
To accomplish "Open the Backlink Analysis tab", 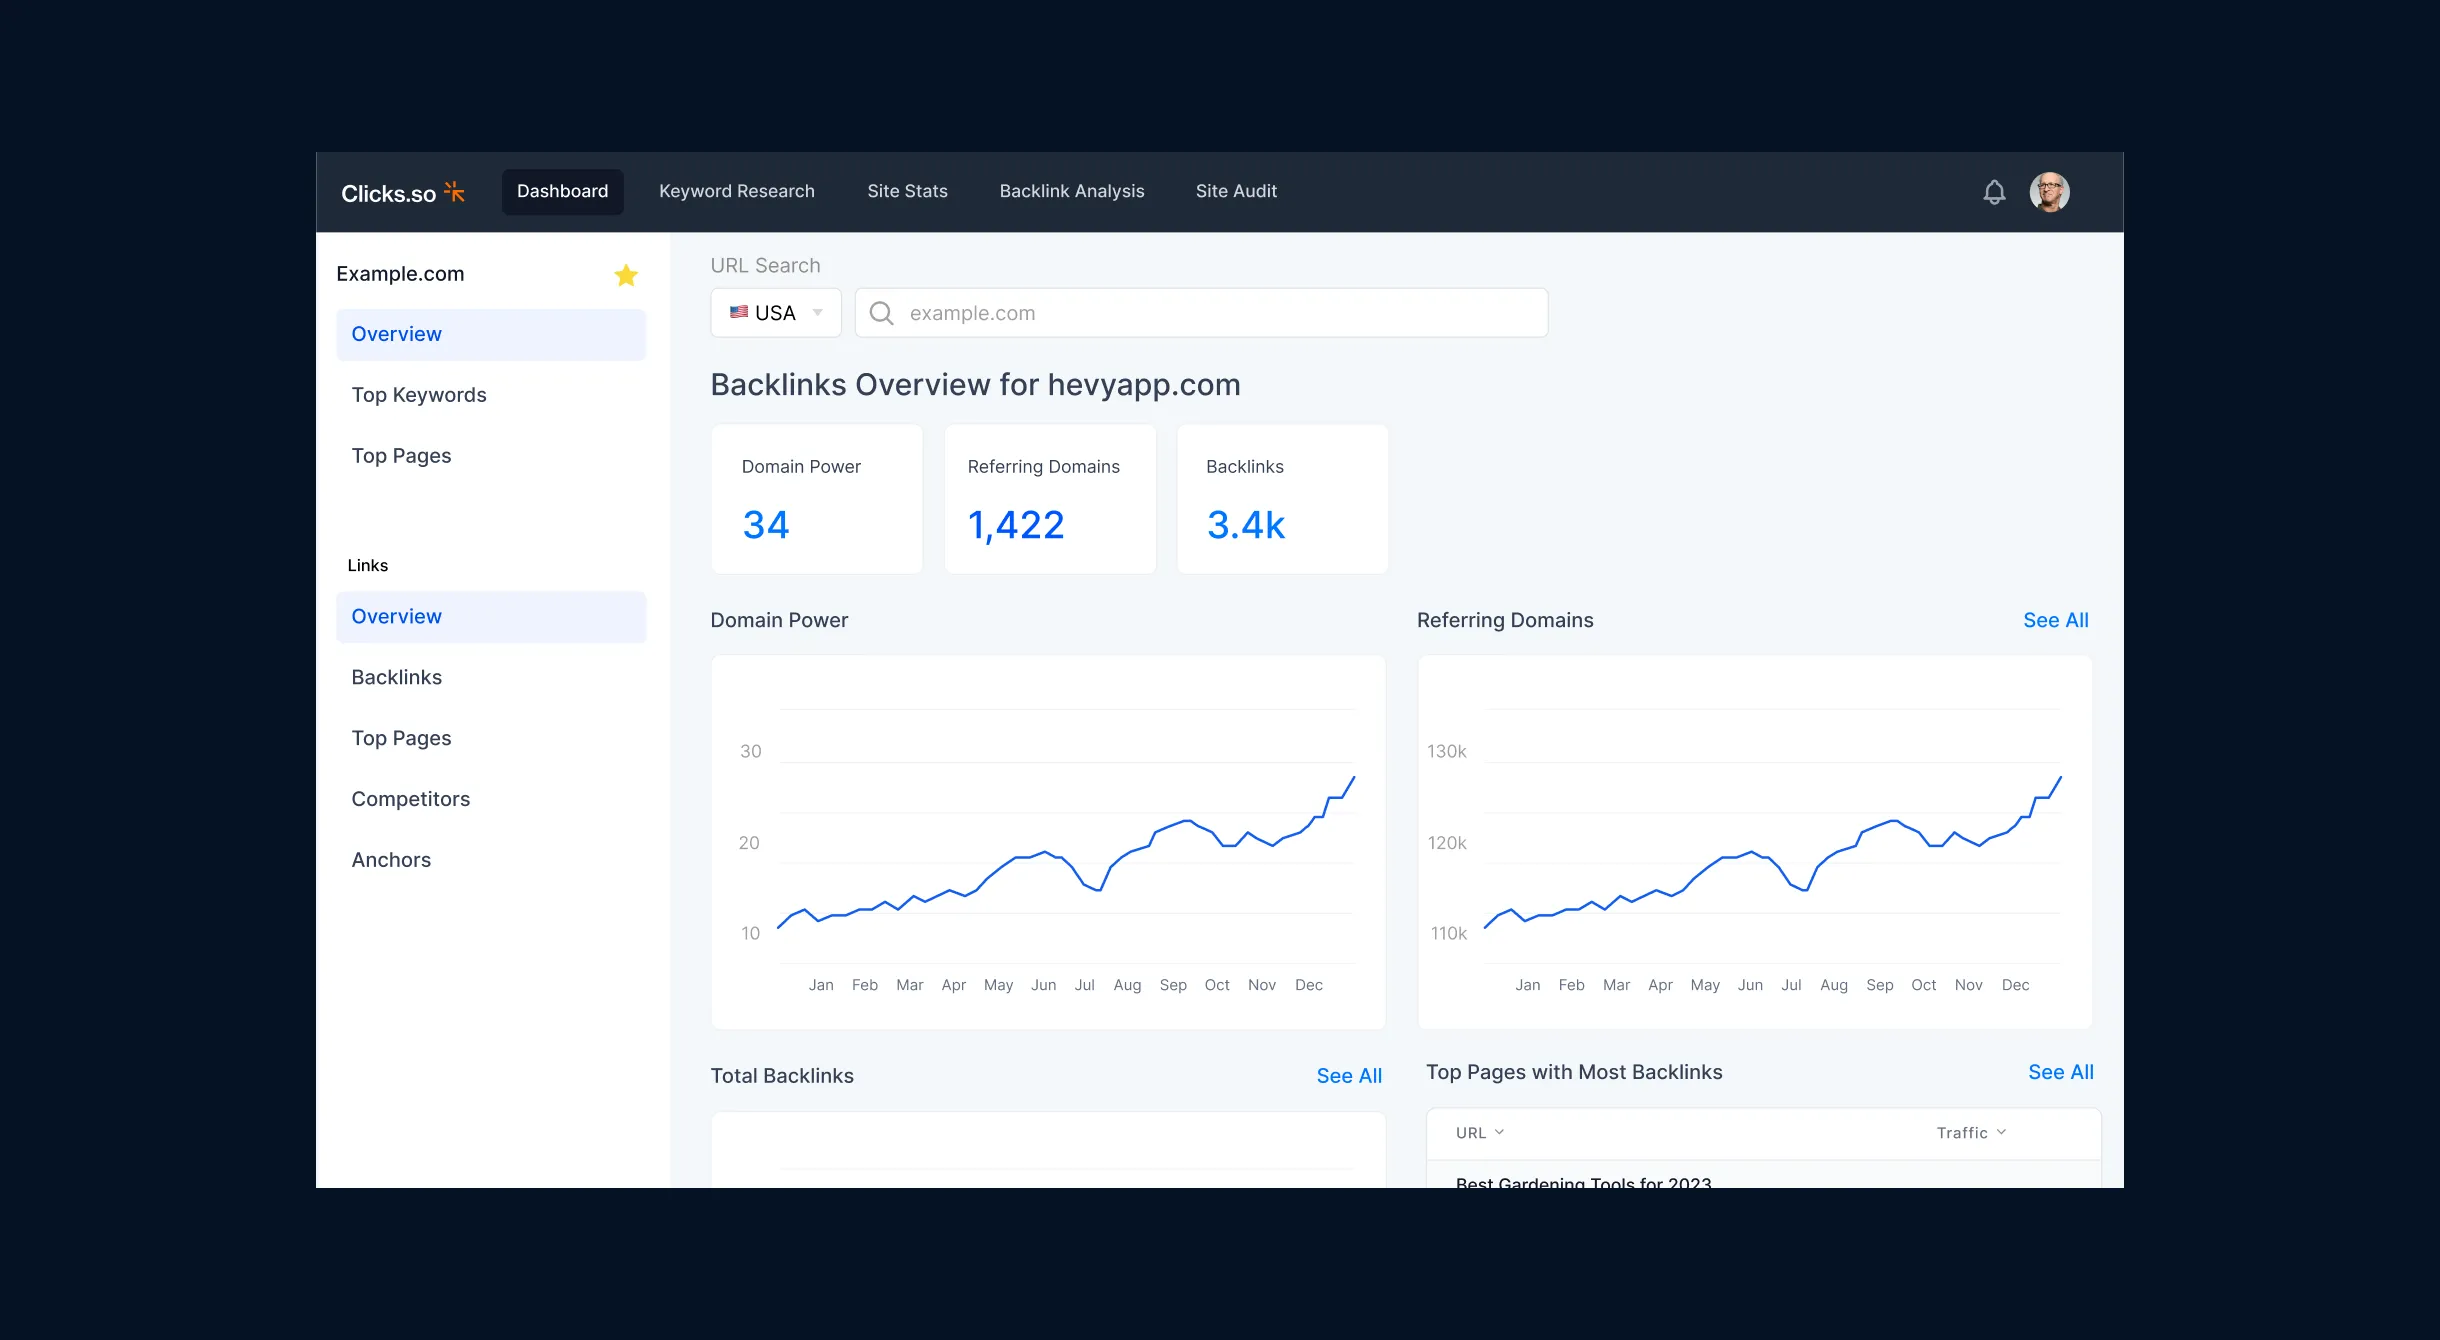I will click(1072, 191).
